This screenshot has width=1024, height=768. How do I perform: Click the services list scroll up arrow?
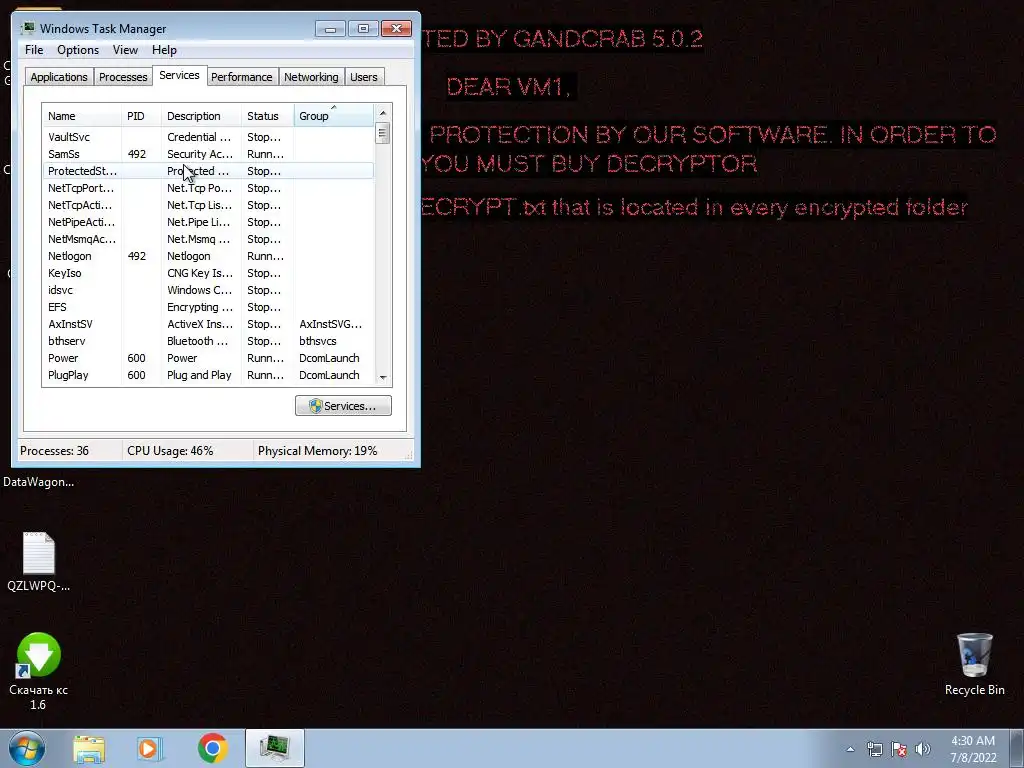click(x=383, y=113)
